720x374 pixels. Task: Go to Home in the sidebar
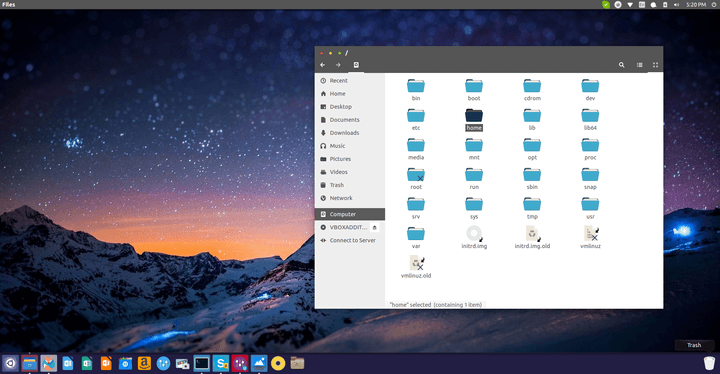coord(350,94)
